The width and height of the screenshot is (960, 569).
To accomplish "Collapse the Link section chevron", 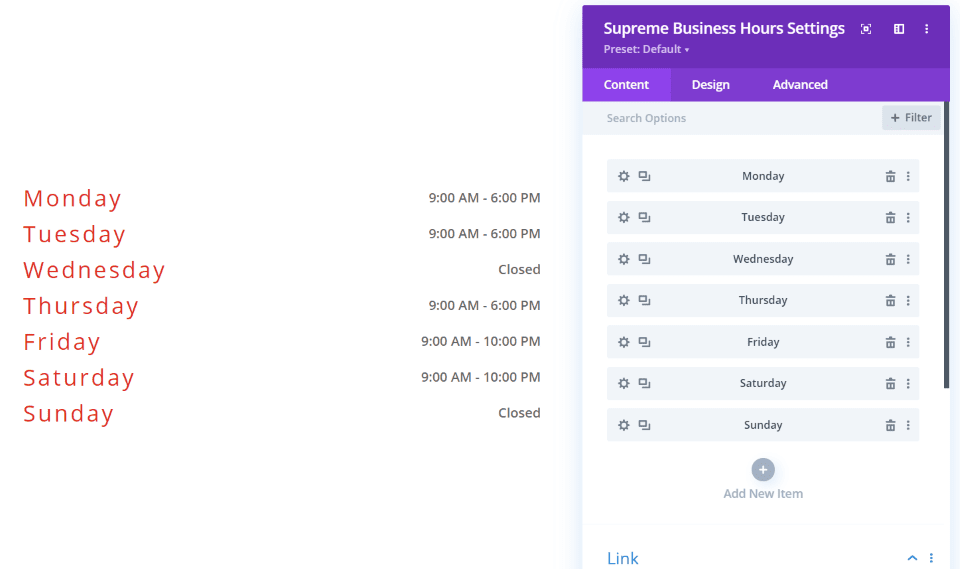I will 912,558.
